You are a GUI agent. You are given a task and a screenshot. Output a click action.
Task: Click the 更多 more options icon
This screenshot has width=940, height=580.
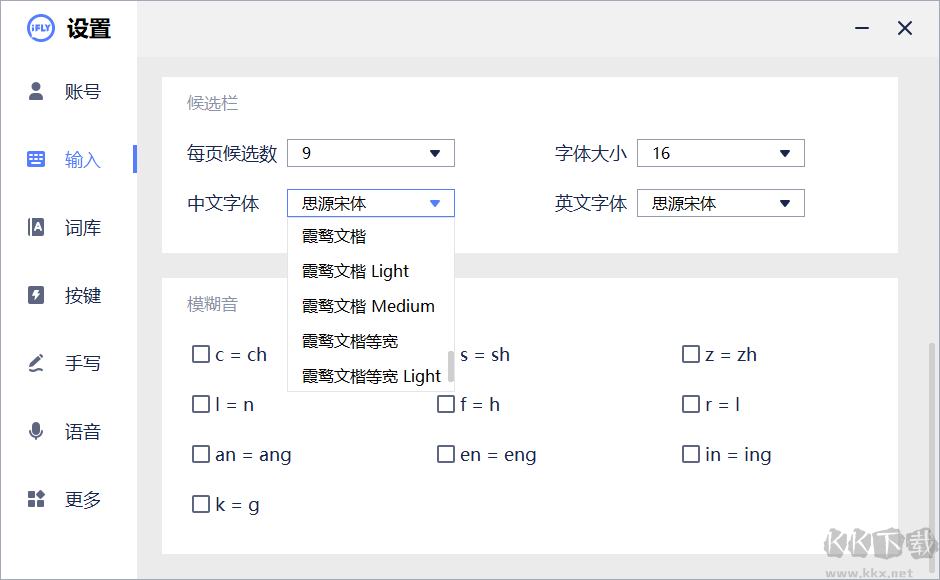[x=36, y=499]
